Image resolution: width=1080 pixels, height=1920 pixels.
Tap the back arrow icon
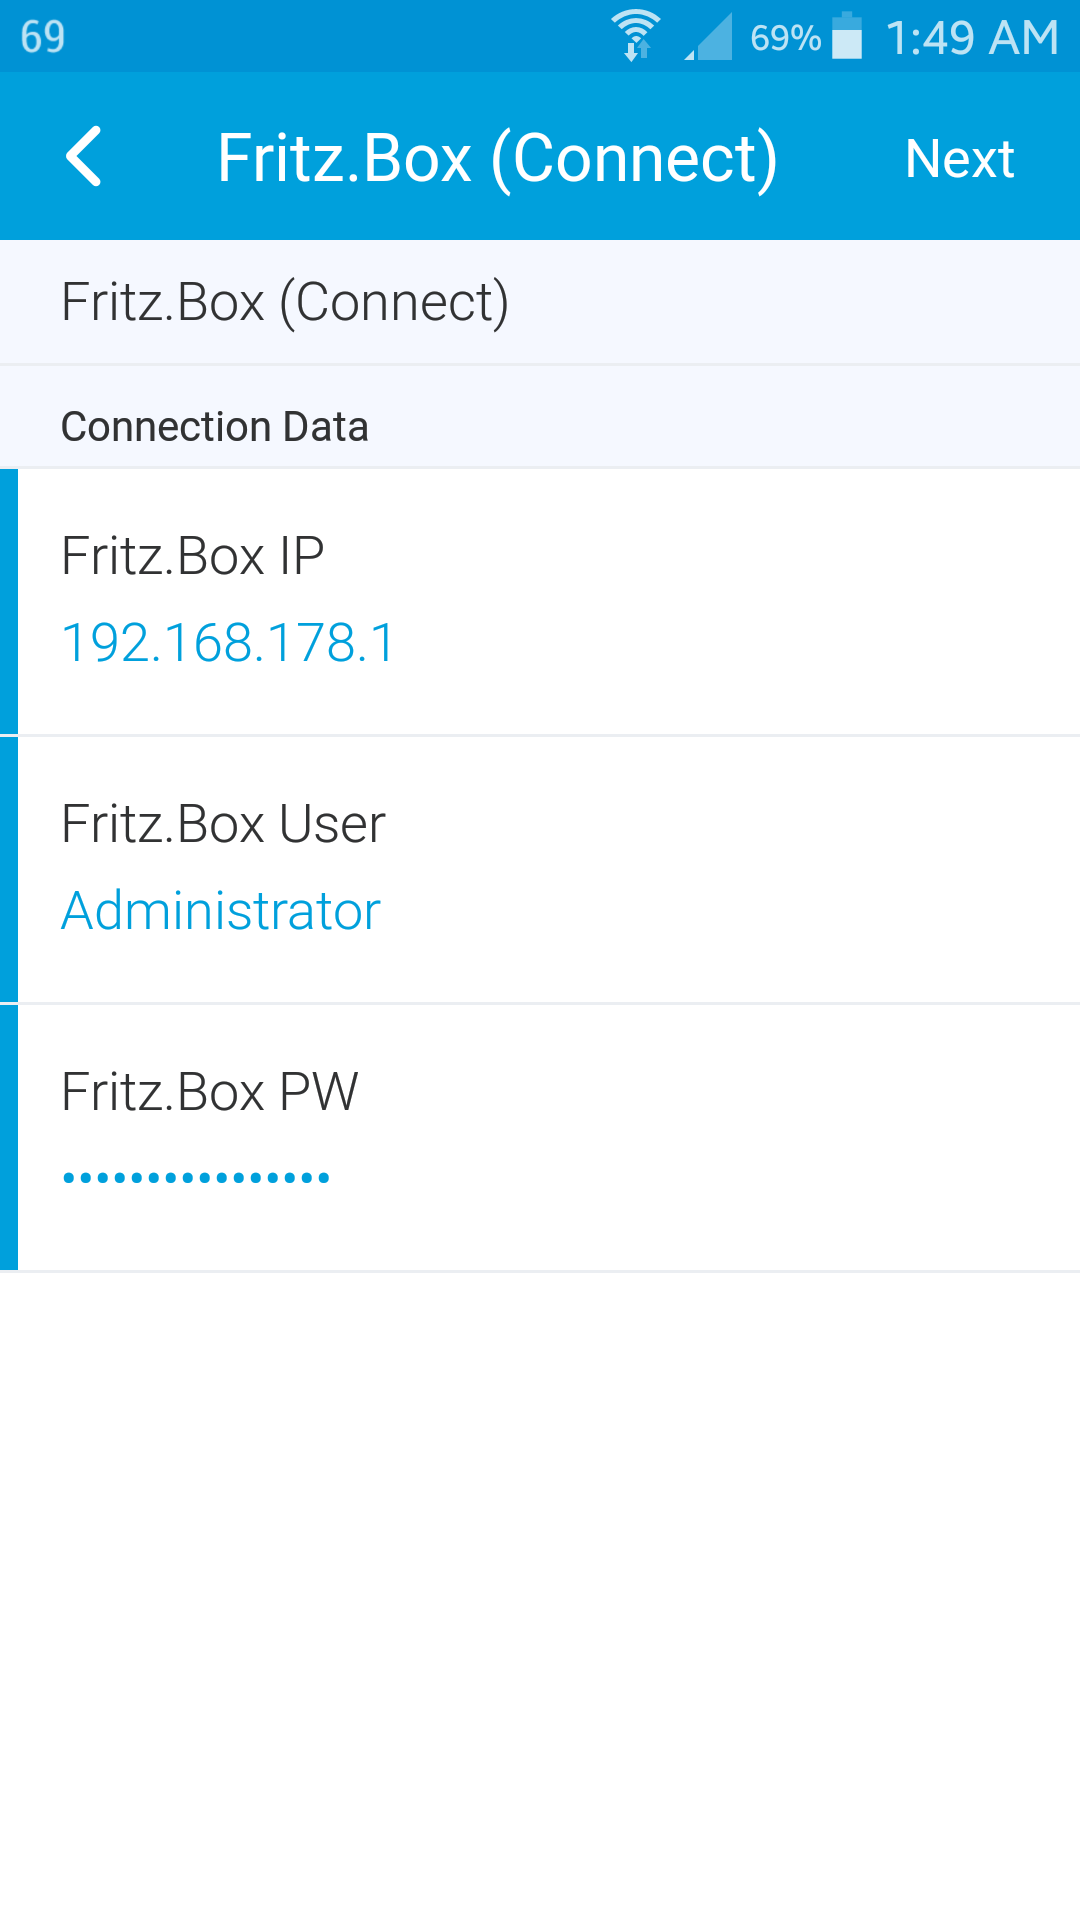point(84,157)
